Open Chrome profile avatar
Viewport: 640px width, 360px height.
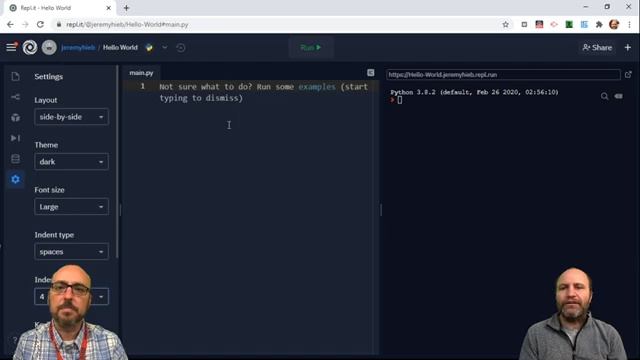coord(614,24)
